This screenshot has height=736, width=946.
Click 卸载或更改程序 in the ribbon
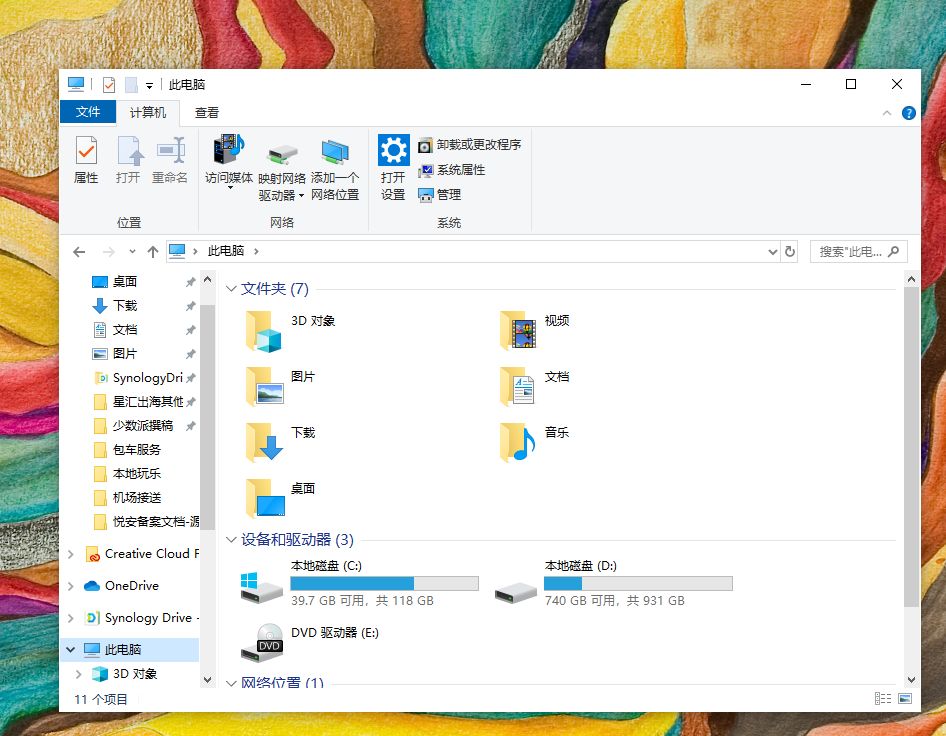pyautogui.click(x=469, y=145)
